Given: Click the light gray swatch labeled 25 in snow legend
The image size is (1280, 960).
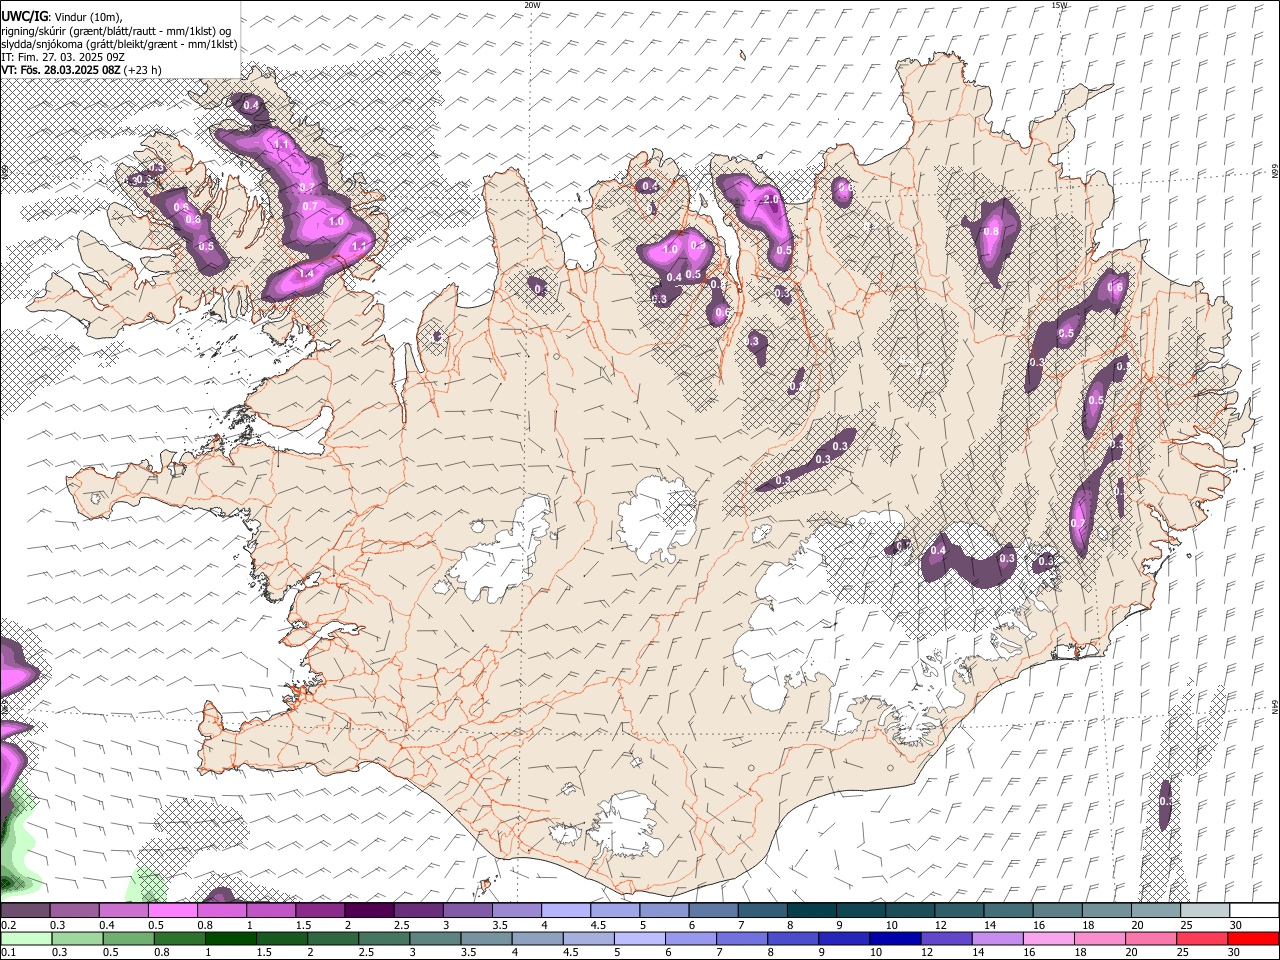Looking at the screenshot, I should (1204, 911).
